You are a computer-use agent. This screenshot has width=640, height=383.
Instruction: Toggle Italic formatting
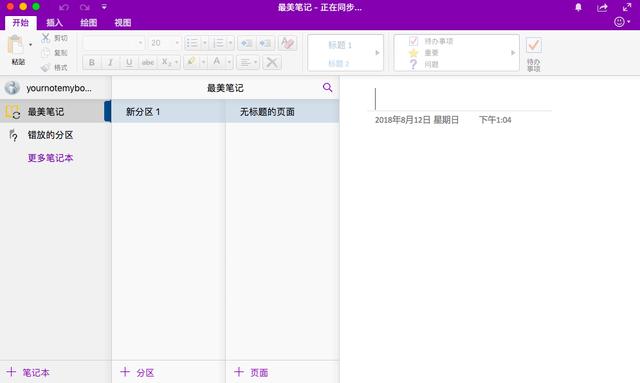pyautogui.click(x=110, y=62)
